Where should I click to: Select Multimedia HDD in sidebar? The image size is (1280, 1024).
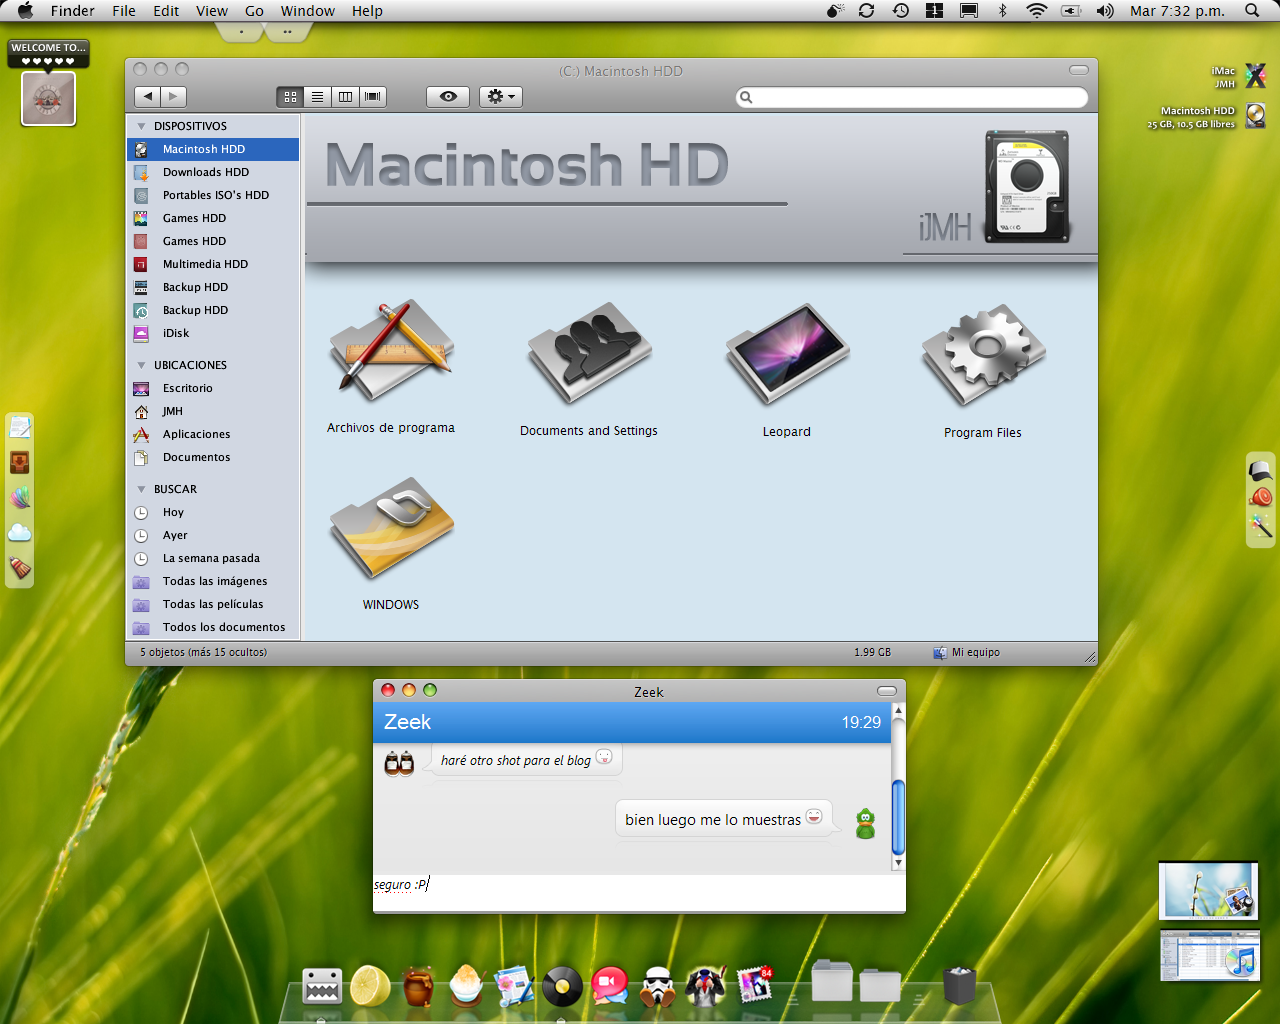213,264
